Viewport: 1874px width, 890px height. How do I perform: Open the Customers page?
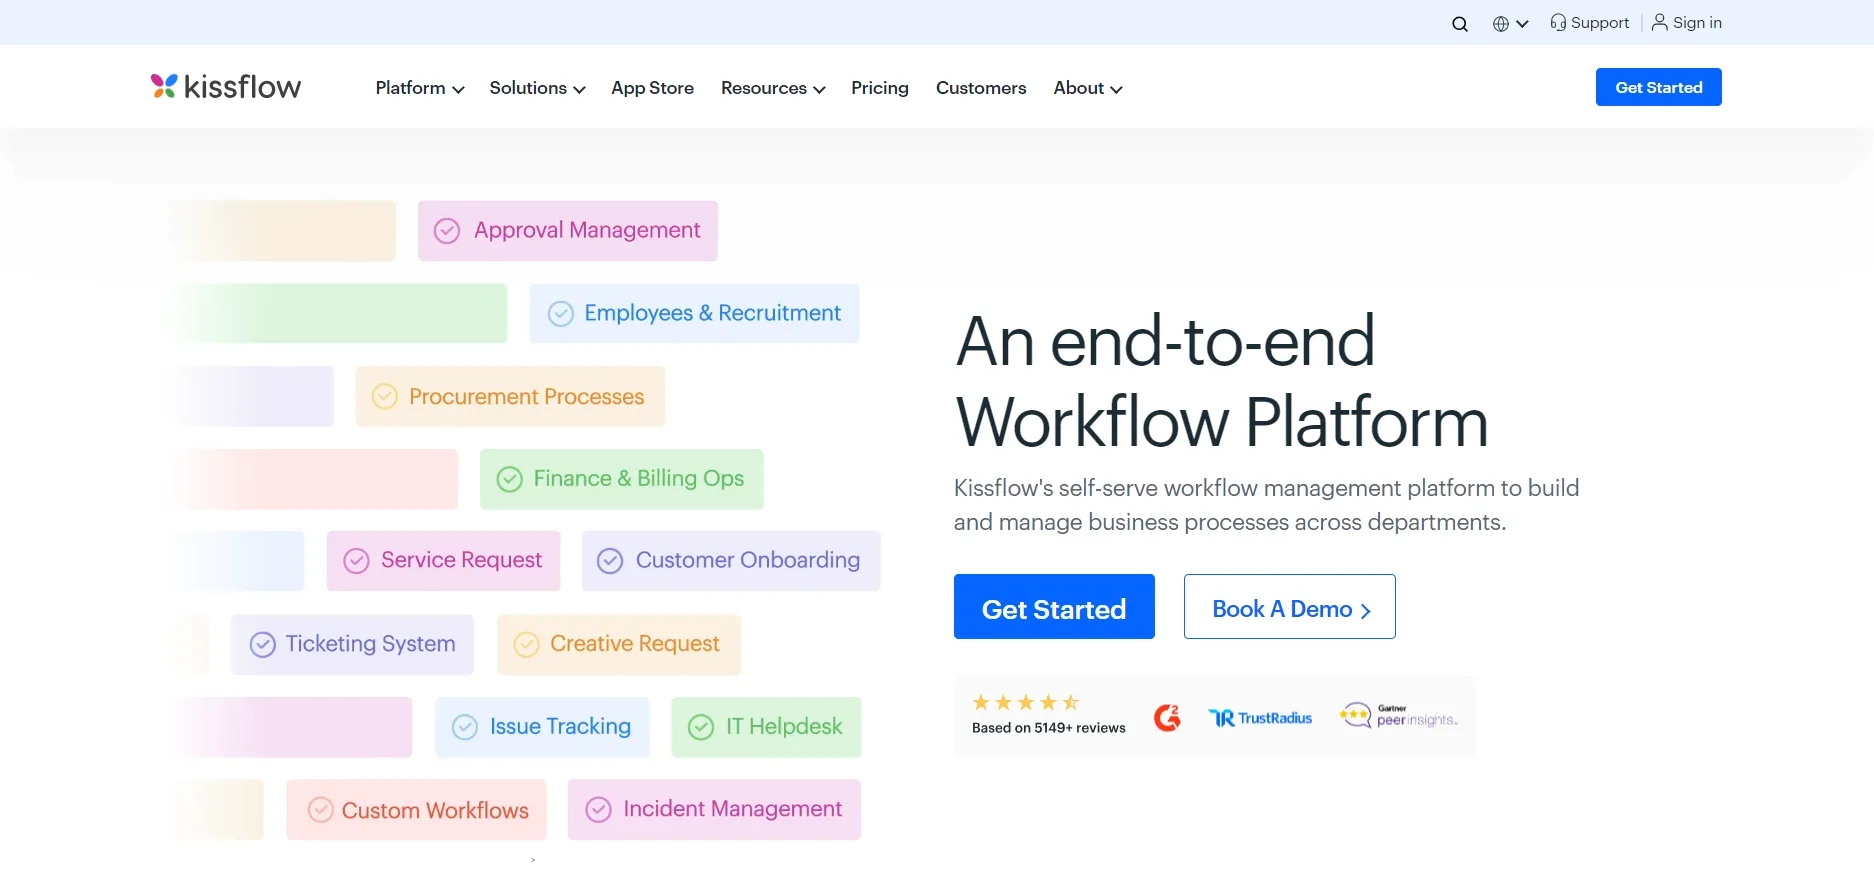tap(981, 88)
